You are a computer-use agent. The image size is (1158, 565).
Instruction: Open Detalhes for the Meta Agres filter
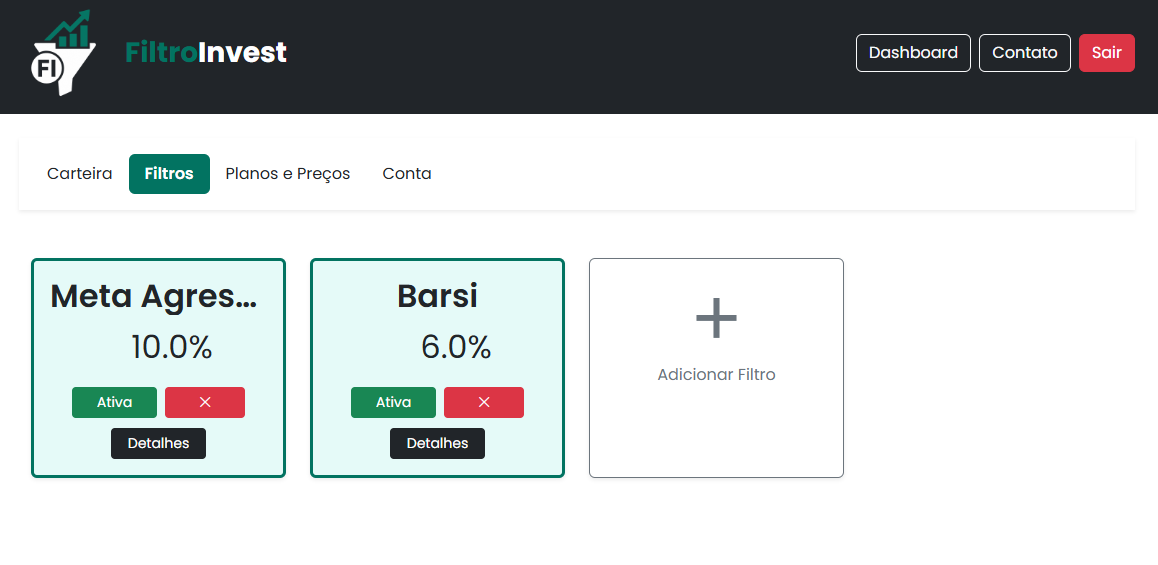tap(158, 443)
